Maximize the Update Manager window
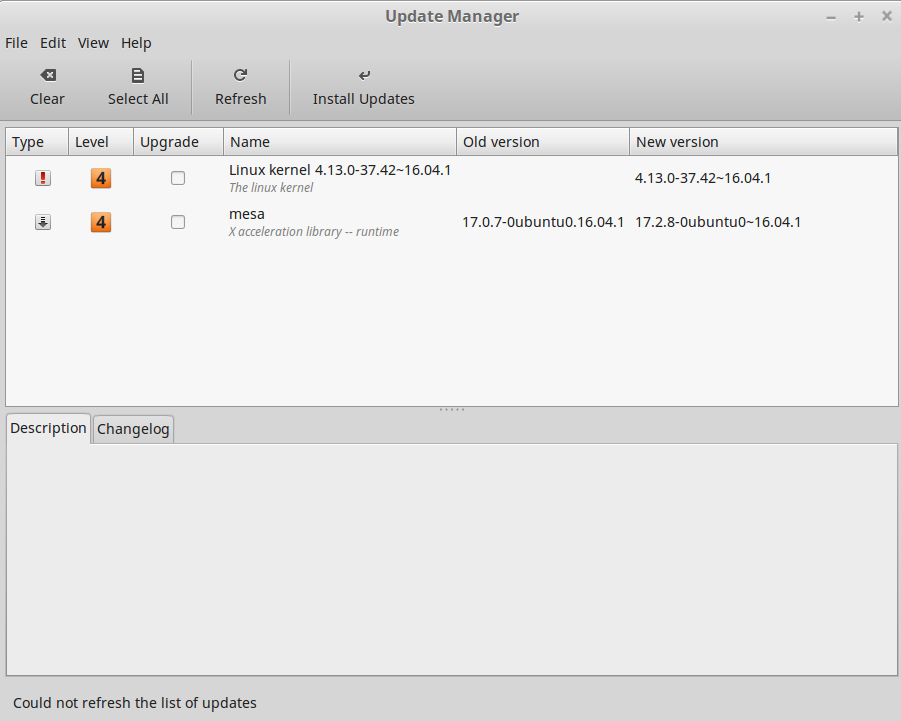 (859, 17)
